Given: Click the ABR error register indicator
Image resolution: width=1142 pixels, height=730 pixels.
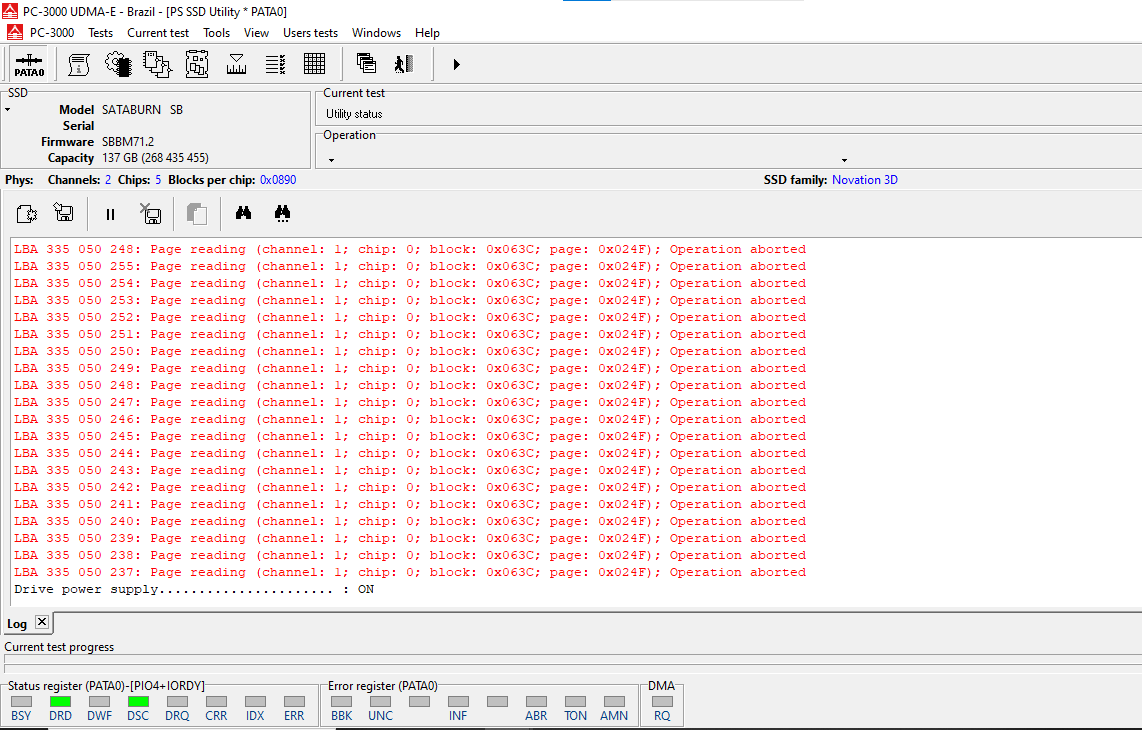Looking at the screenshot, I should (x=536, y=702).
